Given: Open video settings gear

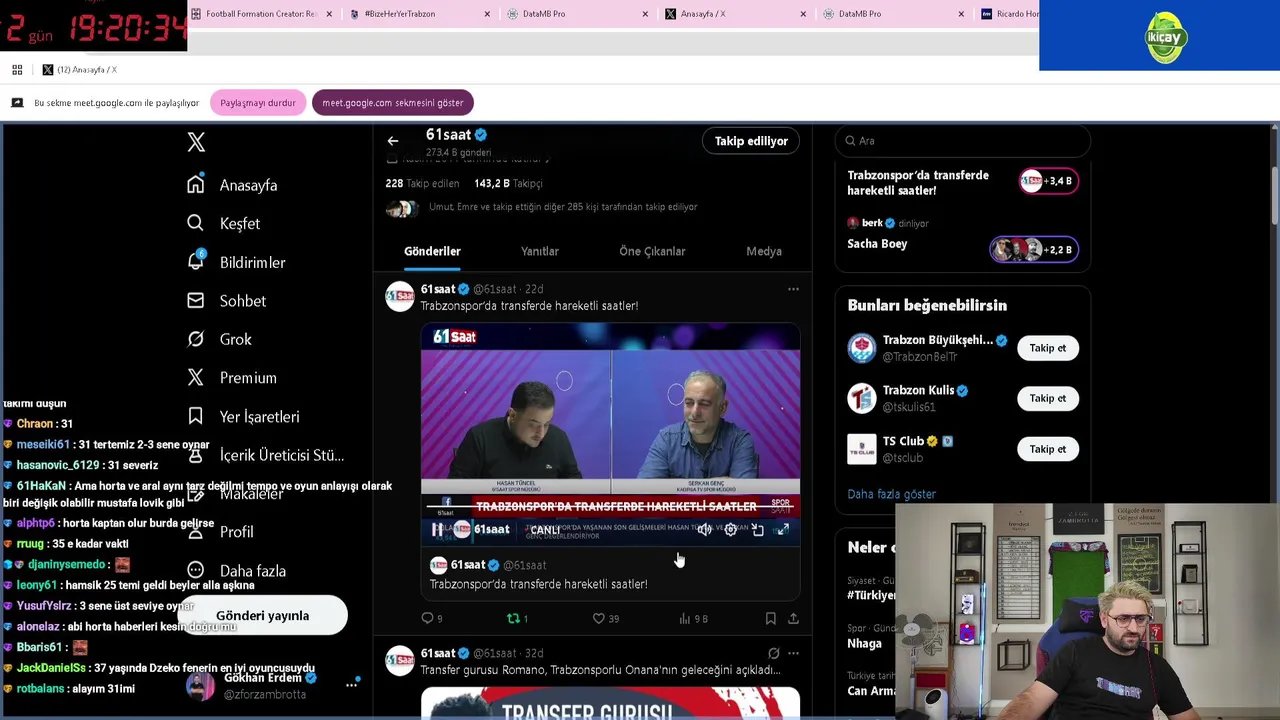Looking at the screenshot, I should [731, 530].
